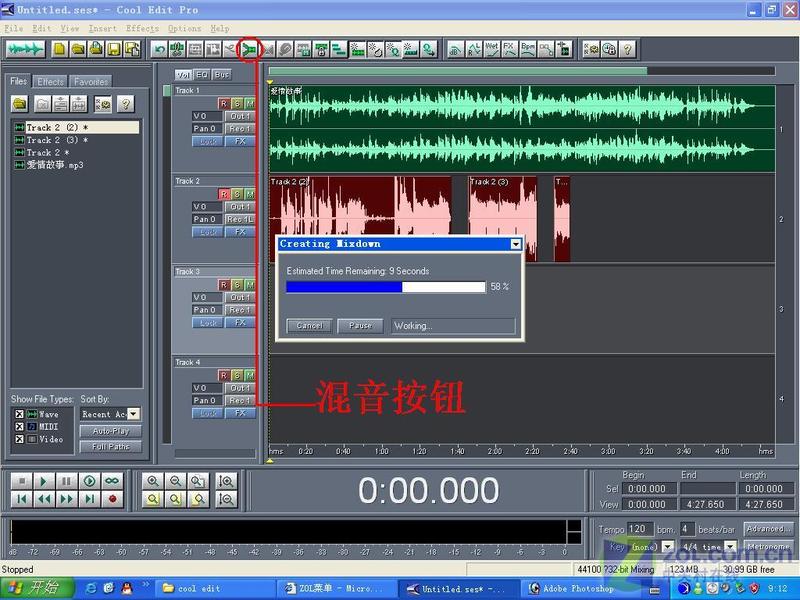The height and width of the screenshot is (600, 800).
Task: Open the File menu
Action: pos(14,29)
